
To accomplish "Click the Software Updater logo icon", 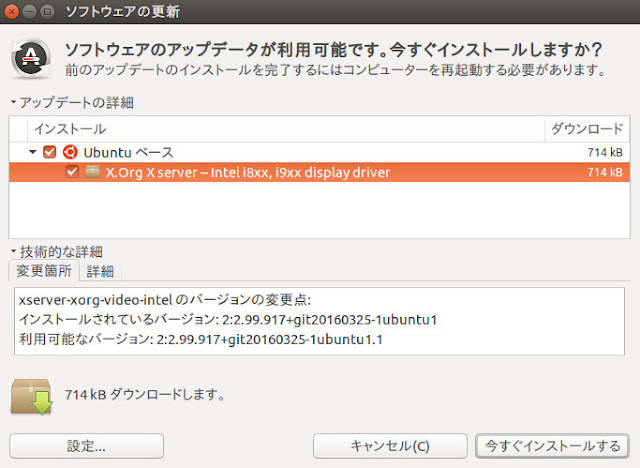I will [31, 59].
